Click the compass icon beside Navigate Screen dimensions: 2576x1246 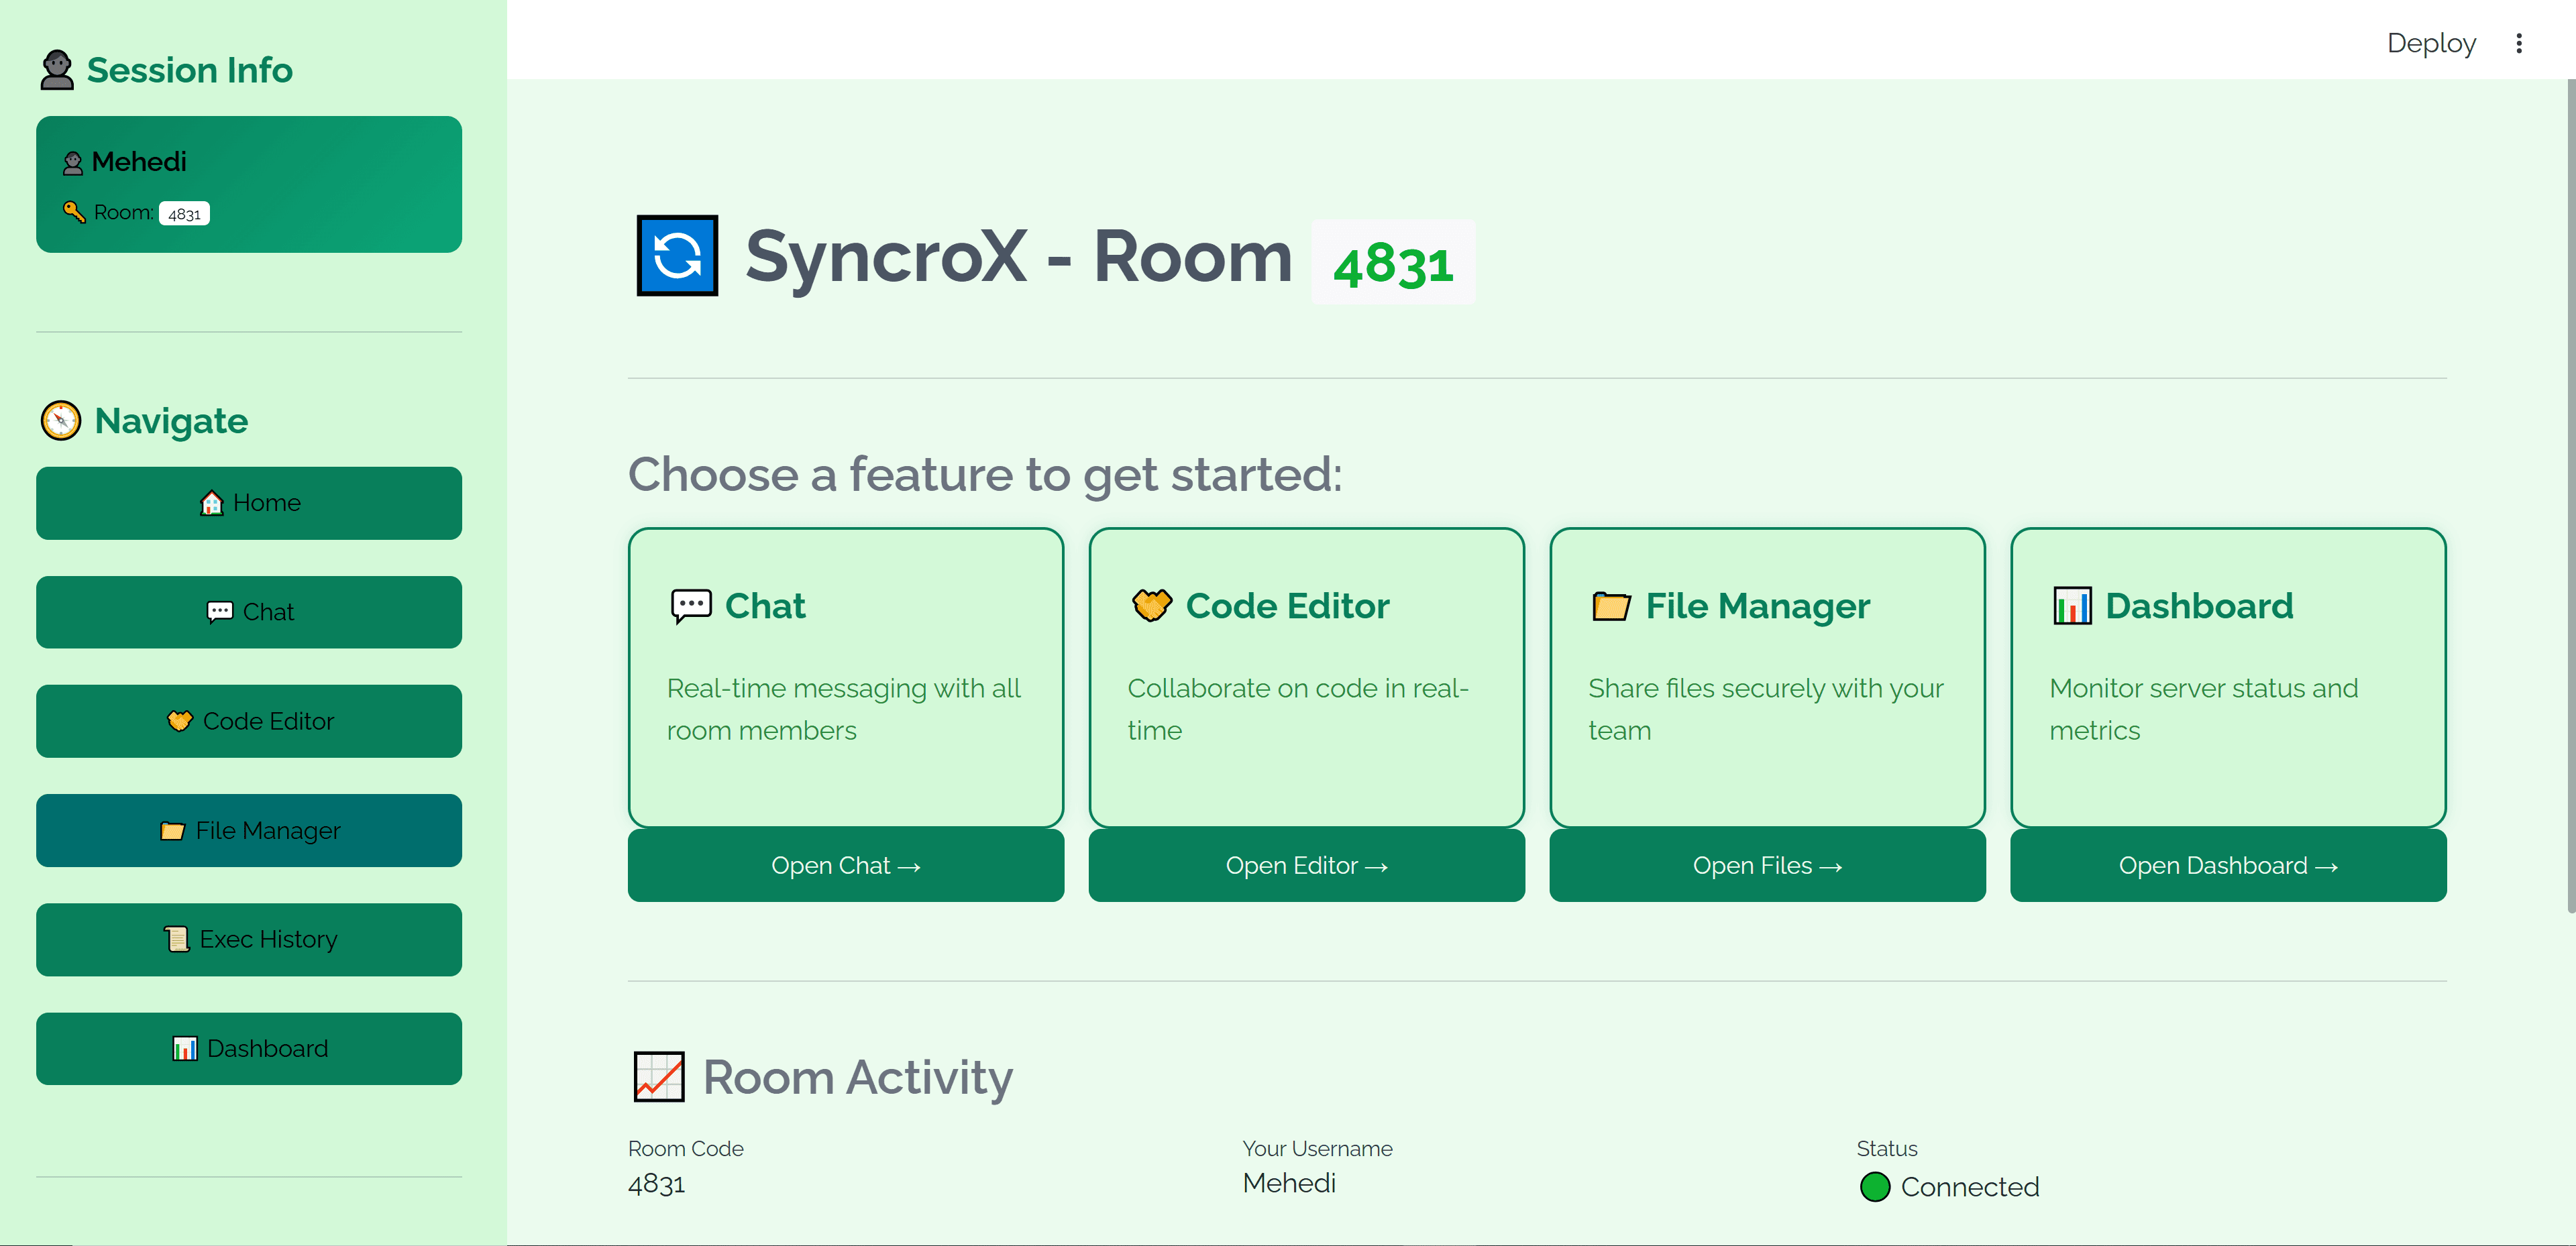[61, 420]
